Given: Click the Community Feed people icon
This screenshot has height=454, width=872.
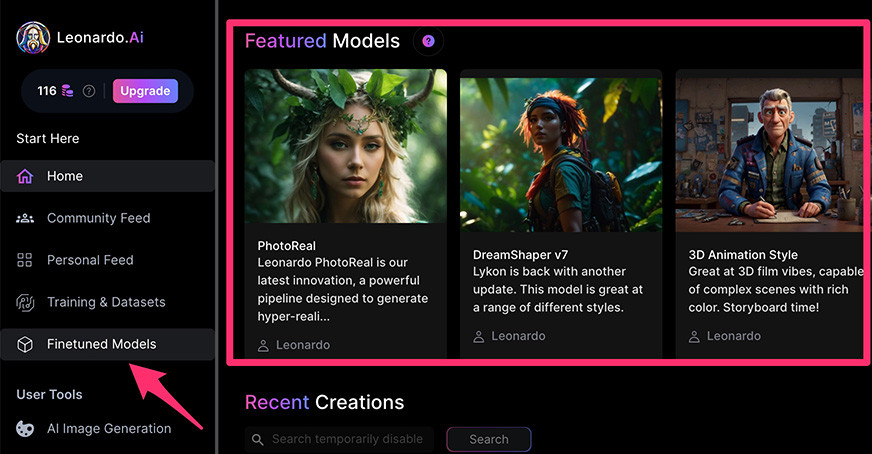Looking at the screenshot, I should [x=25, y=218].
